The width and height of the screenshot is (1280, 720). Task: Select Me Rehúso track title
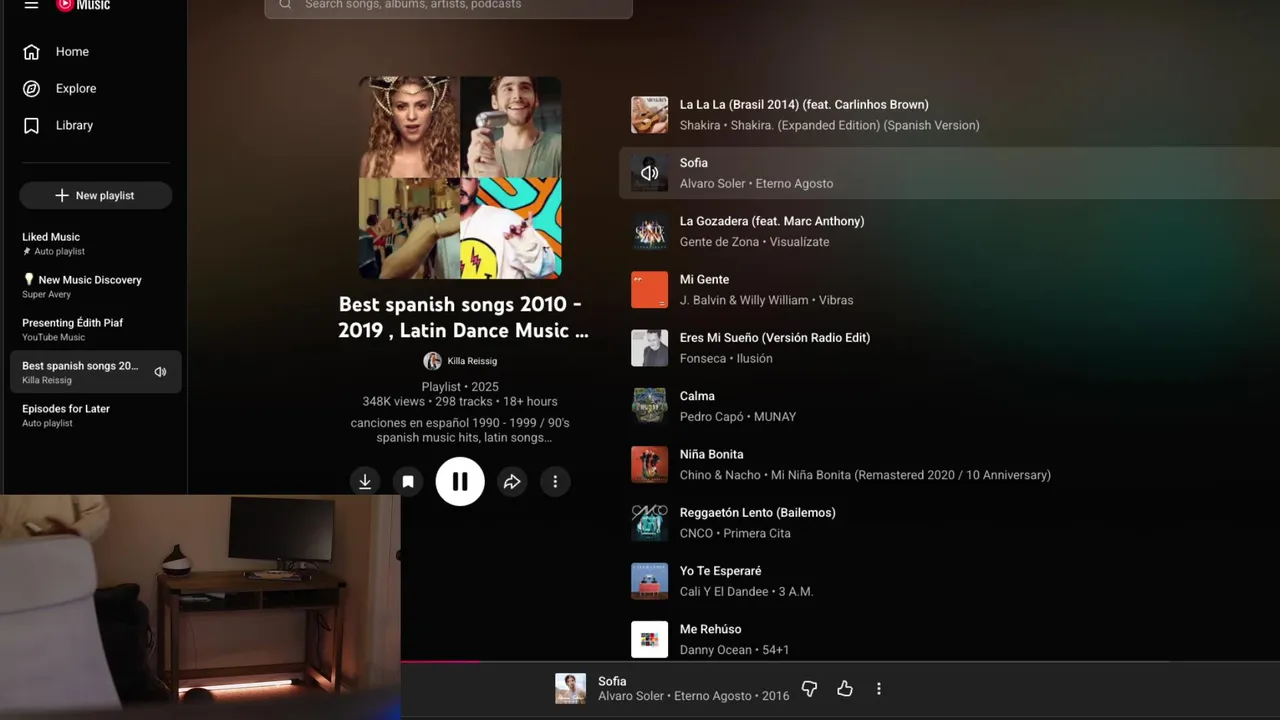coord(710,629)
